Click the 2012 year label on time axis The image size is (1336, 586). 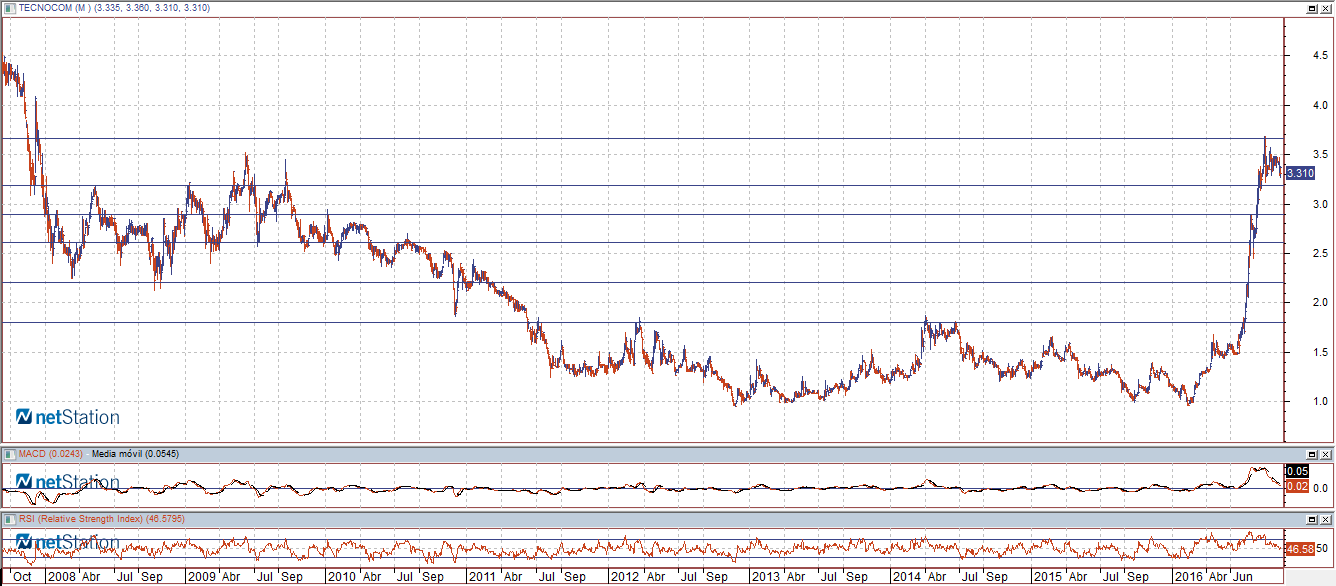coord(625,577)
